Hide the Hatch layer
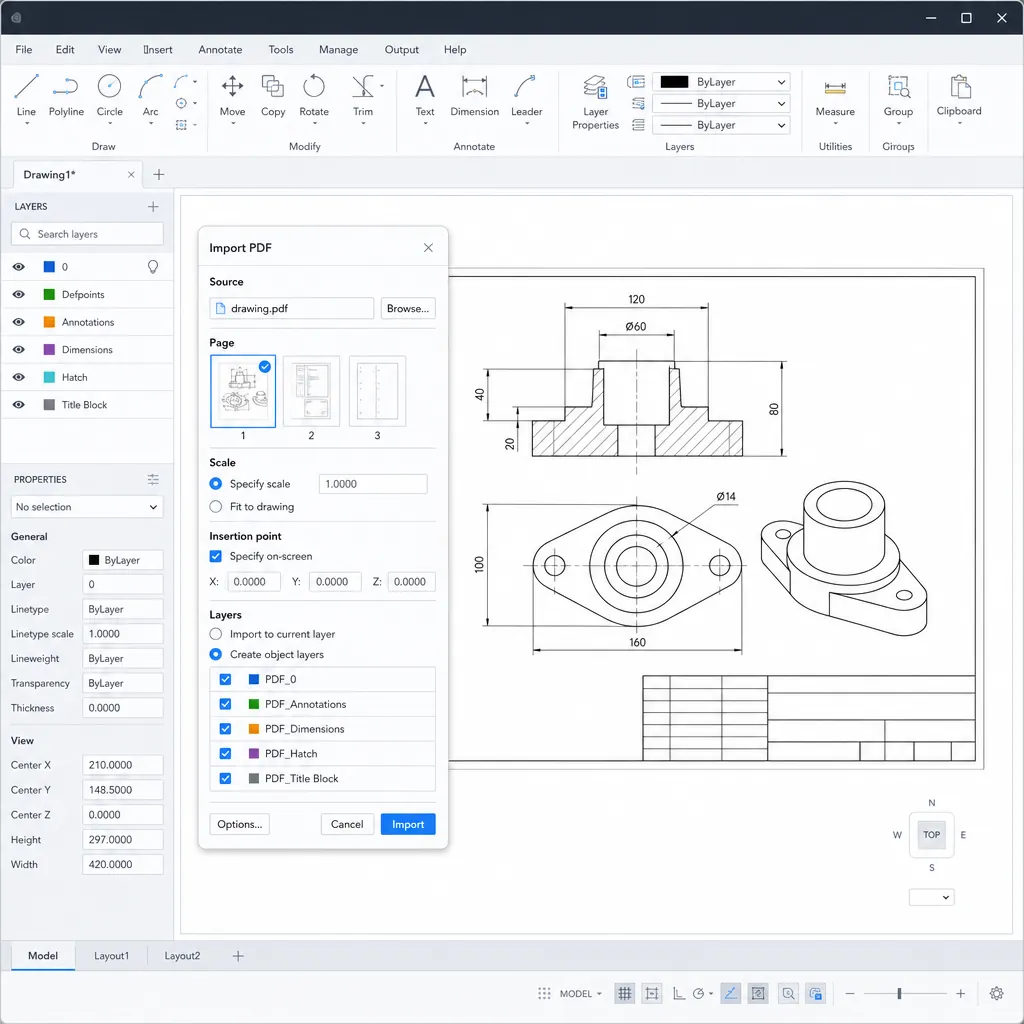This screenshot has height=1024, width=1024. click(19, 377)
